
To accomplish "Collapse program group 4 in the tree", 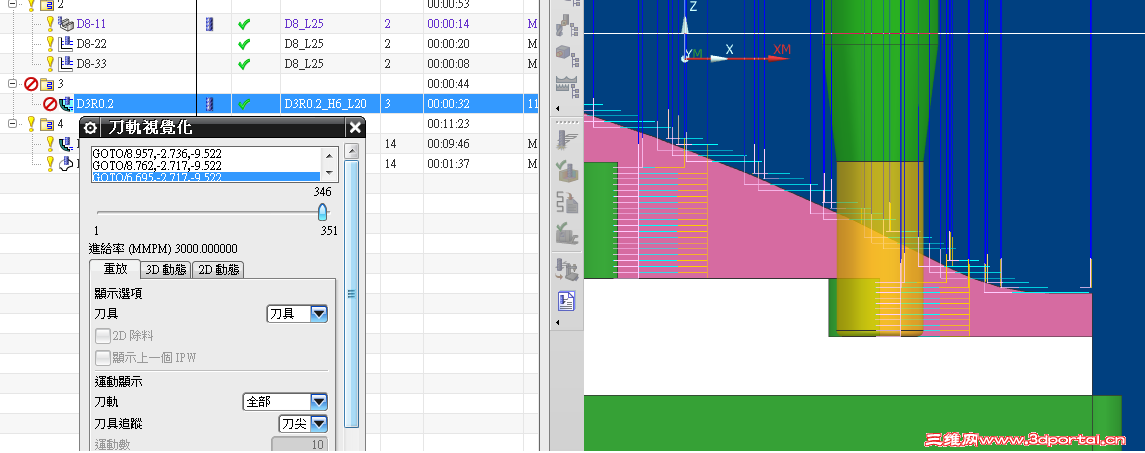I will (12, 123).
